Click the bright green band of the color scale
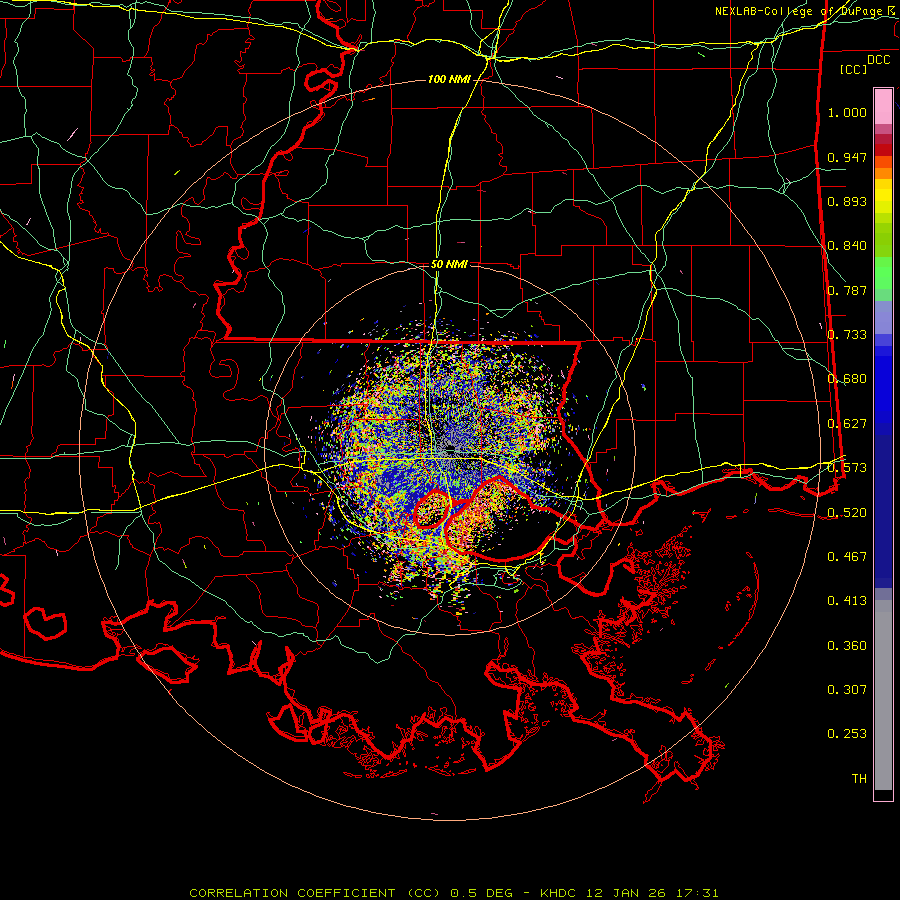900x900 pixels. [x=883, y=273]
